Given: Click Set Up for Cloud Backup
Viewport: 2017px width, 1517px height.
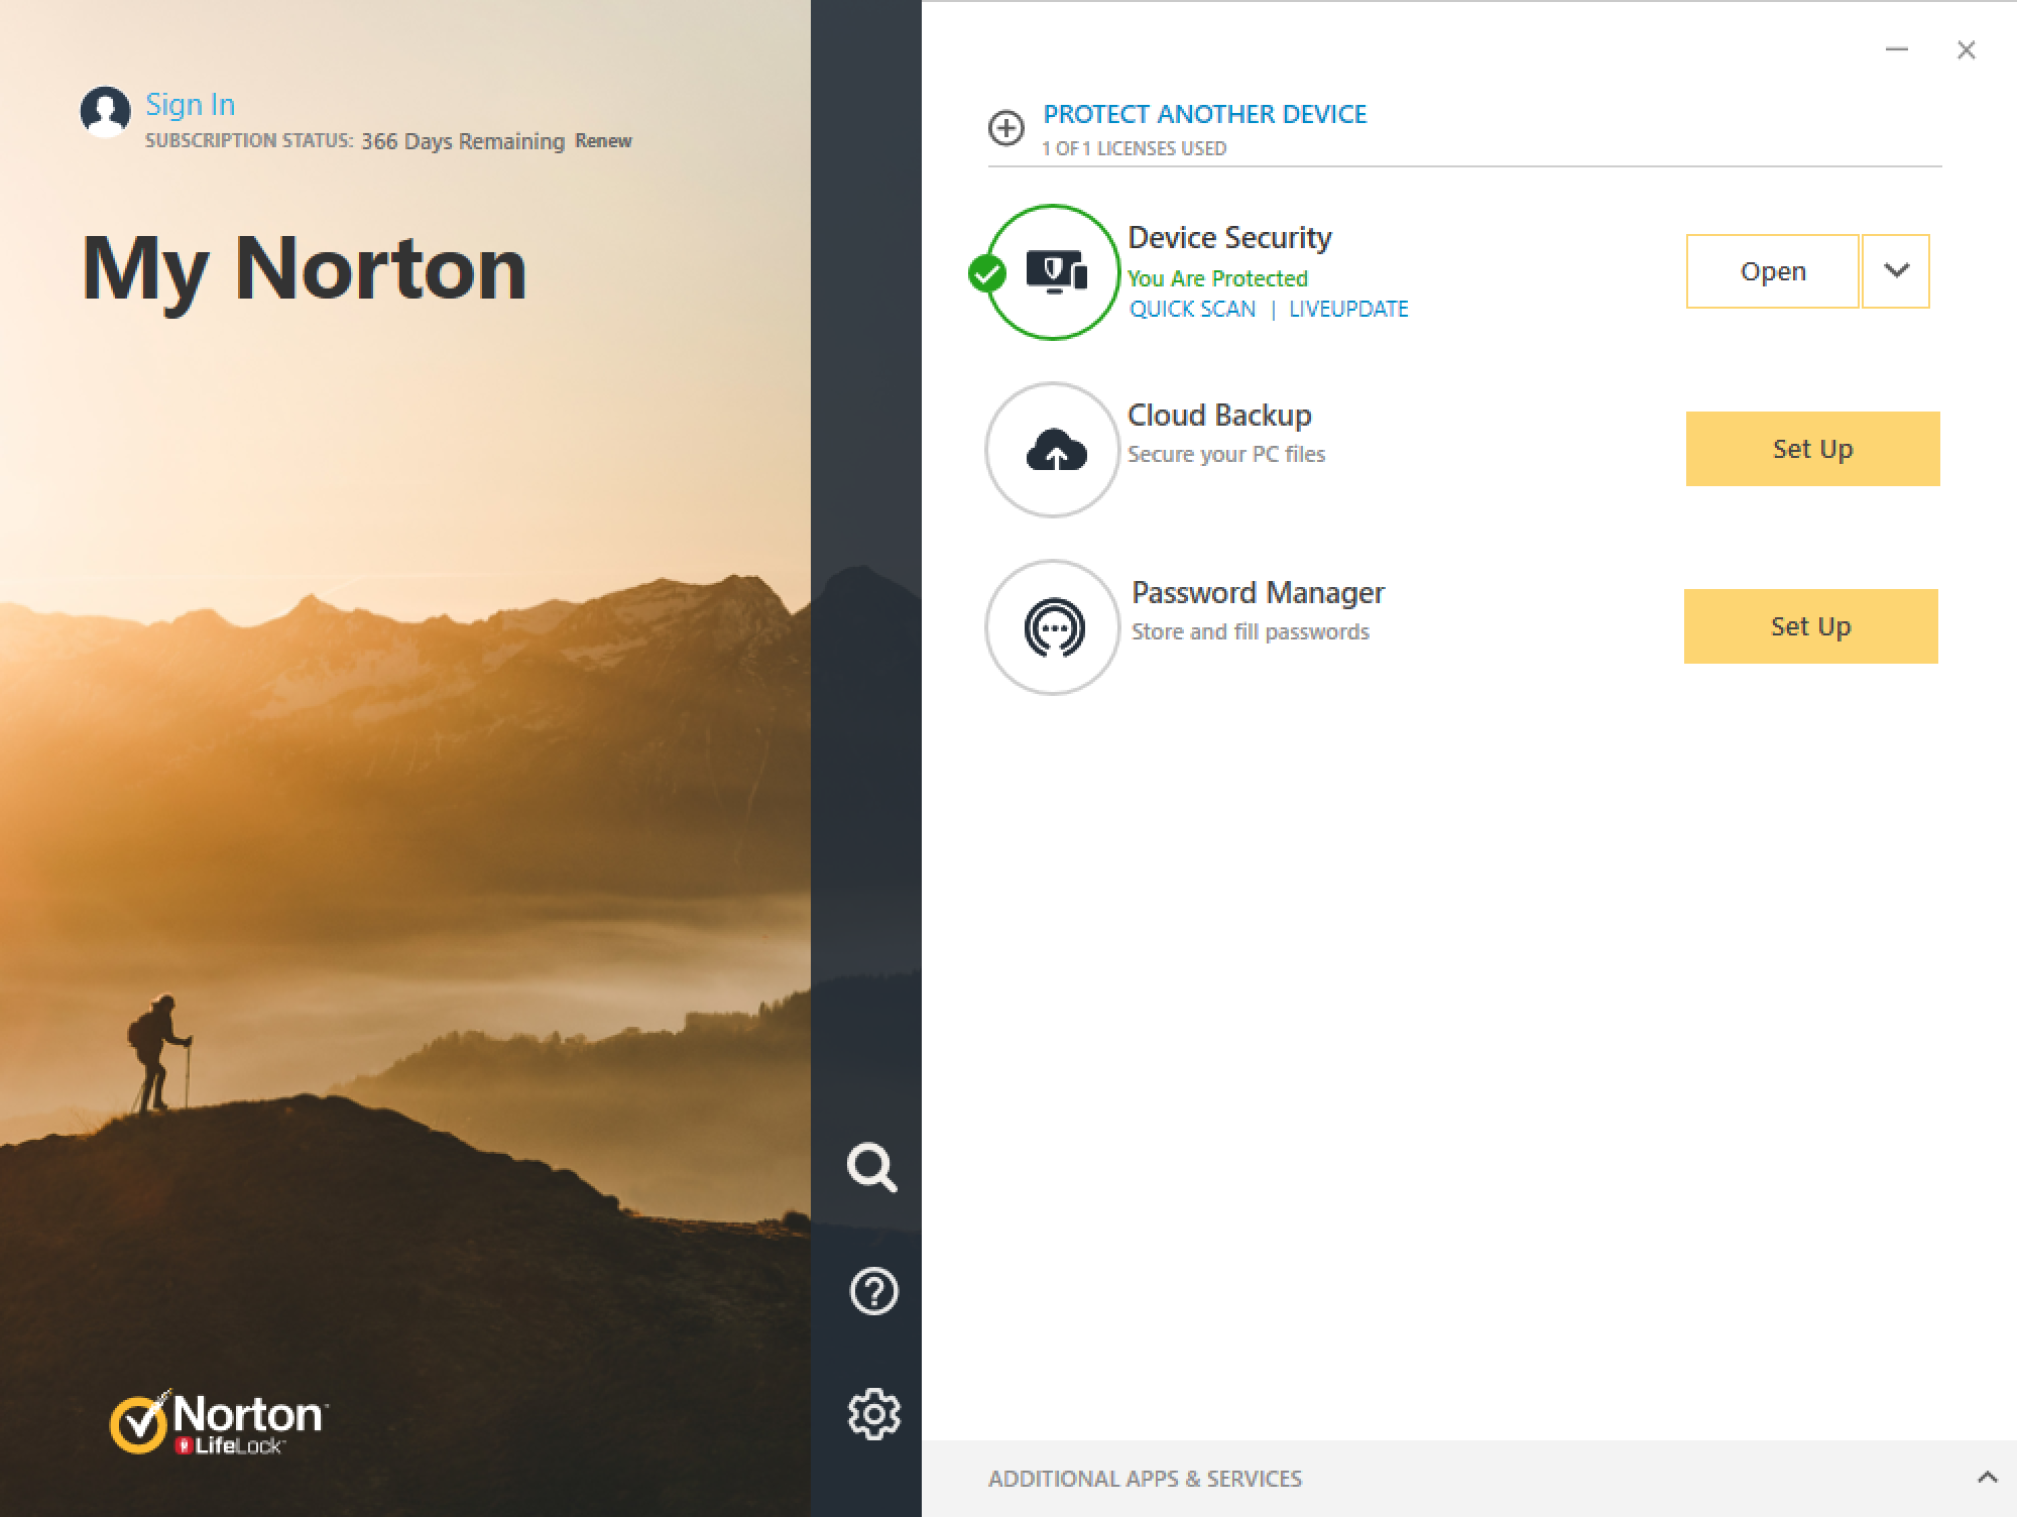Looking at the screenshot, I should [1811, 448].
